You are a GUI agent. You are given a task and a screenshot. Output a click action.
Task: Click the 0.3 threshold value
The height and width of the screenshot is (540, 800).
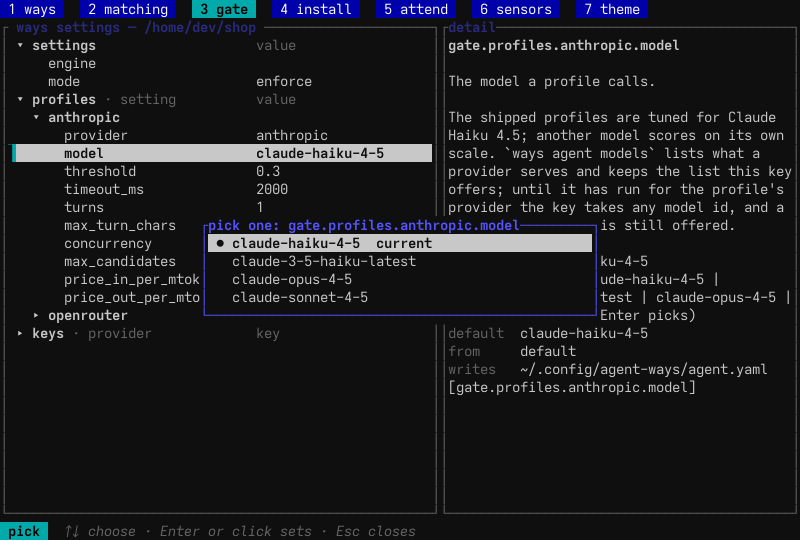[268, 171]
